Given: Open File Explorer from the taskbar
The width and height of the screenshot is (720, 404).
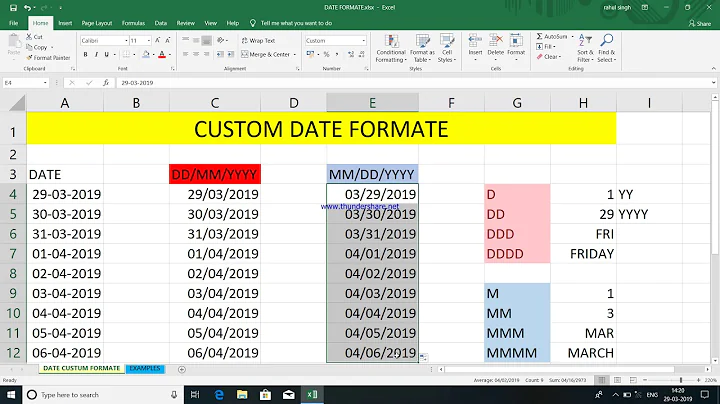Looking at the screenshot, I should (x=242, y=394).
